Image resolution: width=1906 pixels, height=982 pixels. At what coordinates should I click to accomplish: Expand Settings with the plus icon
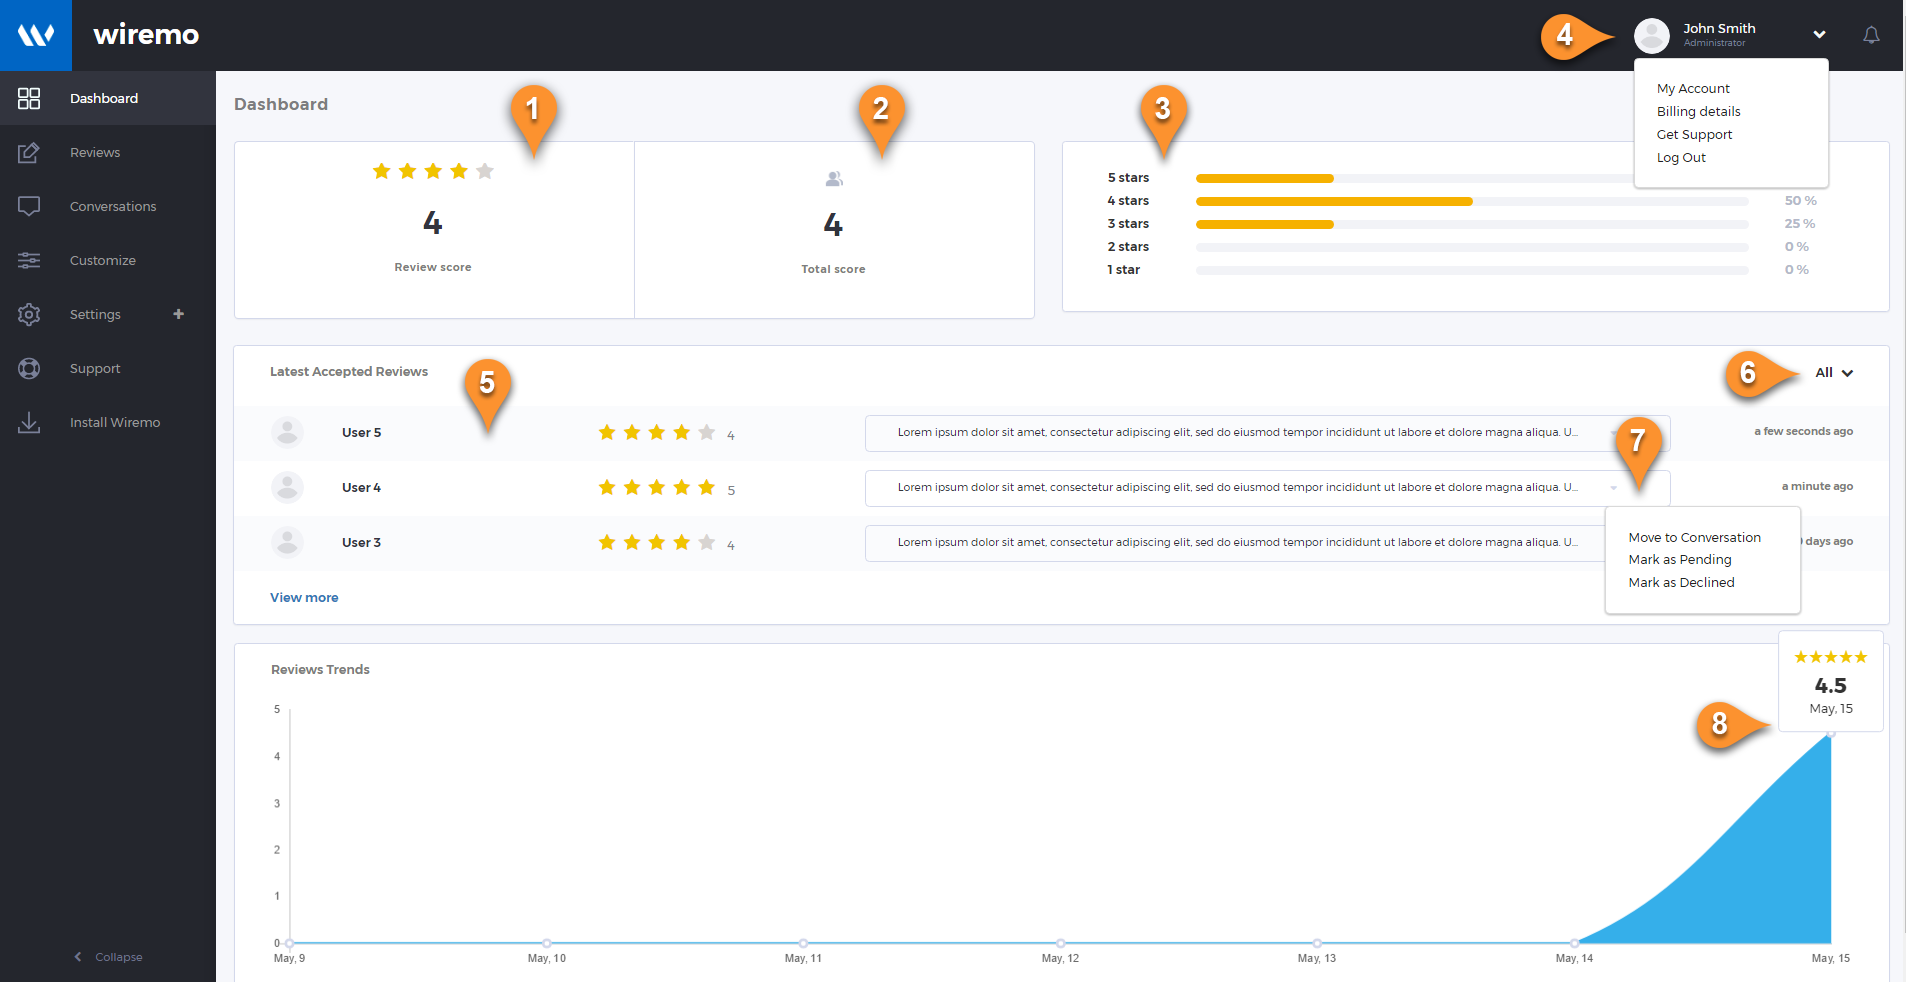[179, 314]
